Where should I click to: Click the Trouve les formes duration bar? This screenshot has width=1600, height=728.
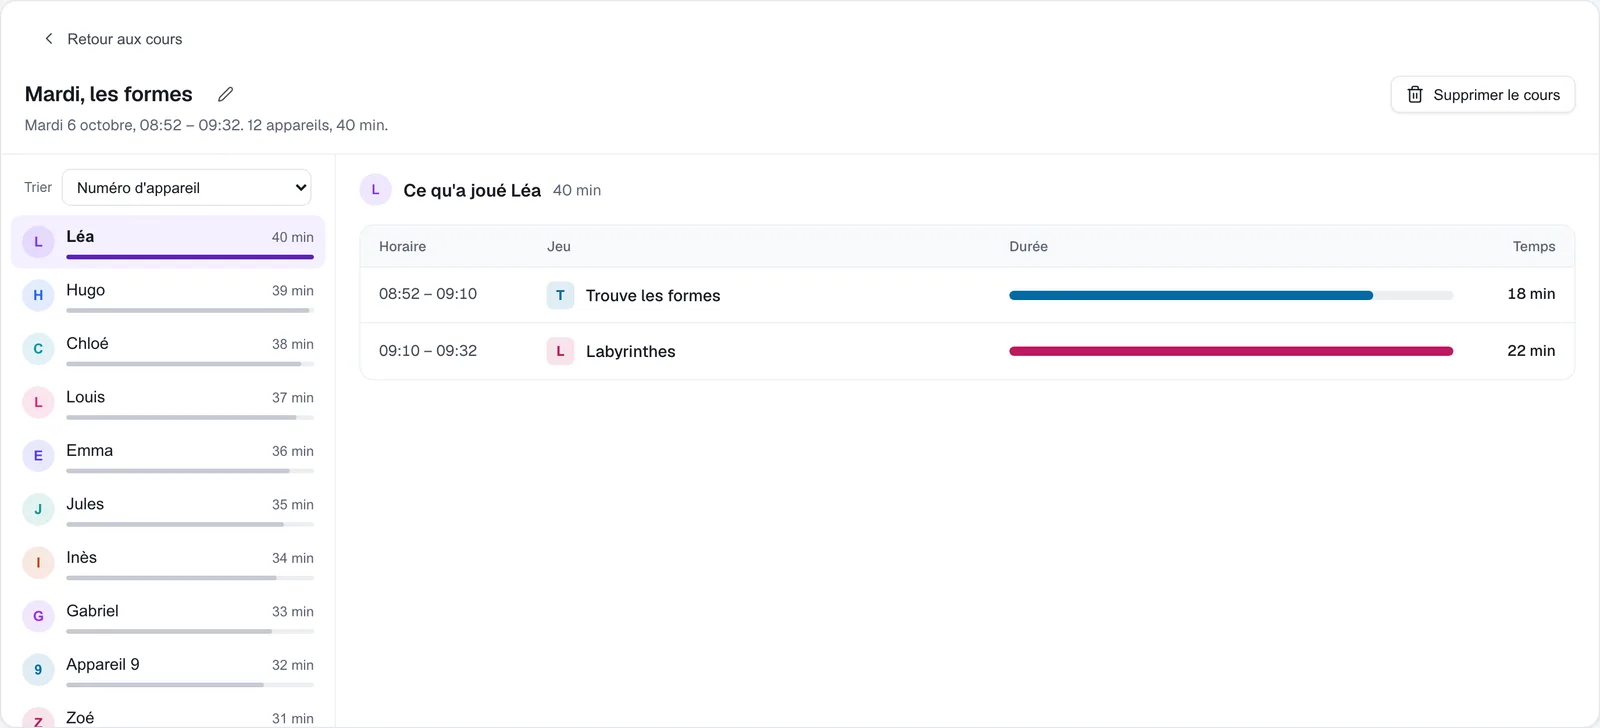tap(1231, 295)
